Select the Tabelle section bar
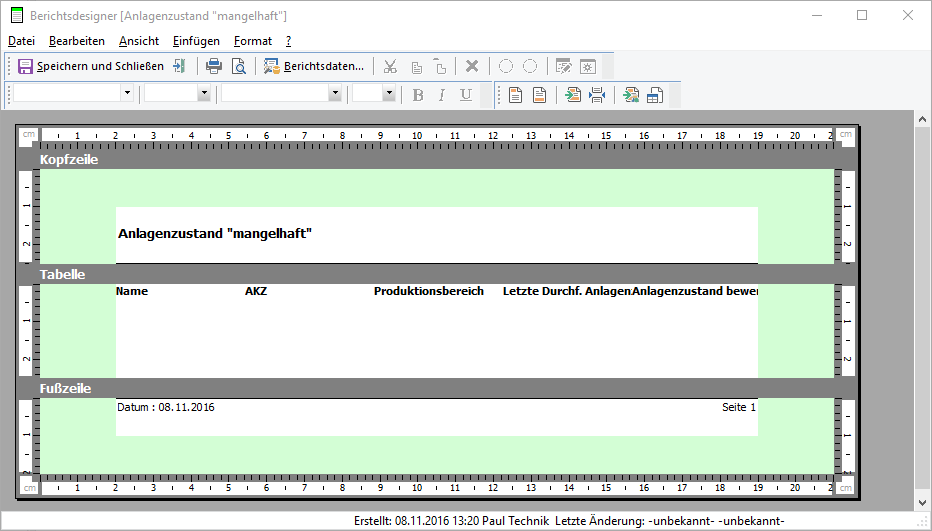 (437, 274)
